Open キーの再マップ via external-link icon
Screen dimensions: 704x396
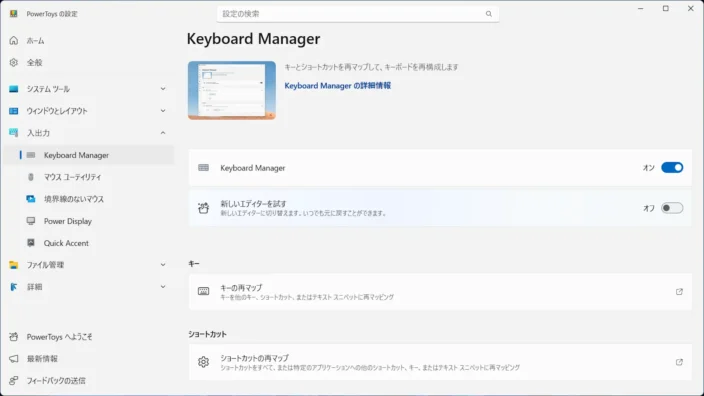pos(679,291)
